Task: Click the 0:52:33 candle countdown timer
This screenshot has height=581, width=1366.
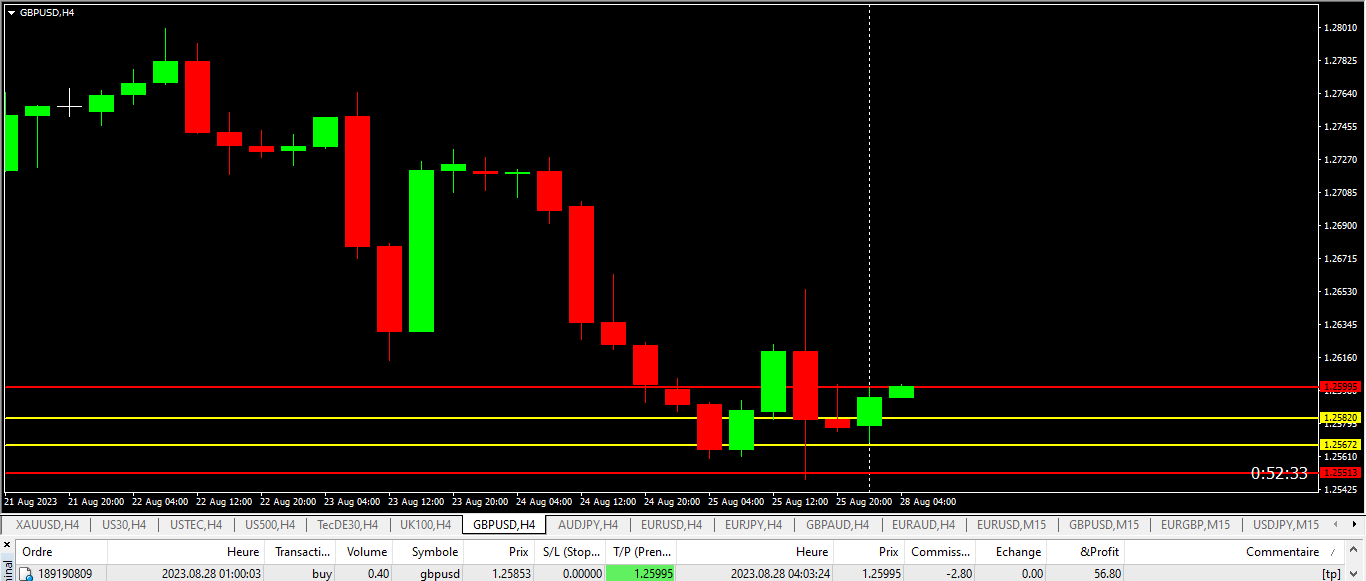Action: tap(1278, 474)
